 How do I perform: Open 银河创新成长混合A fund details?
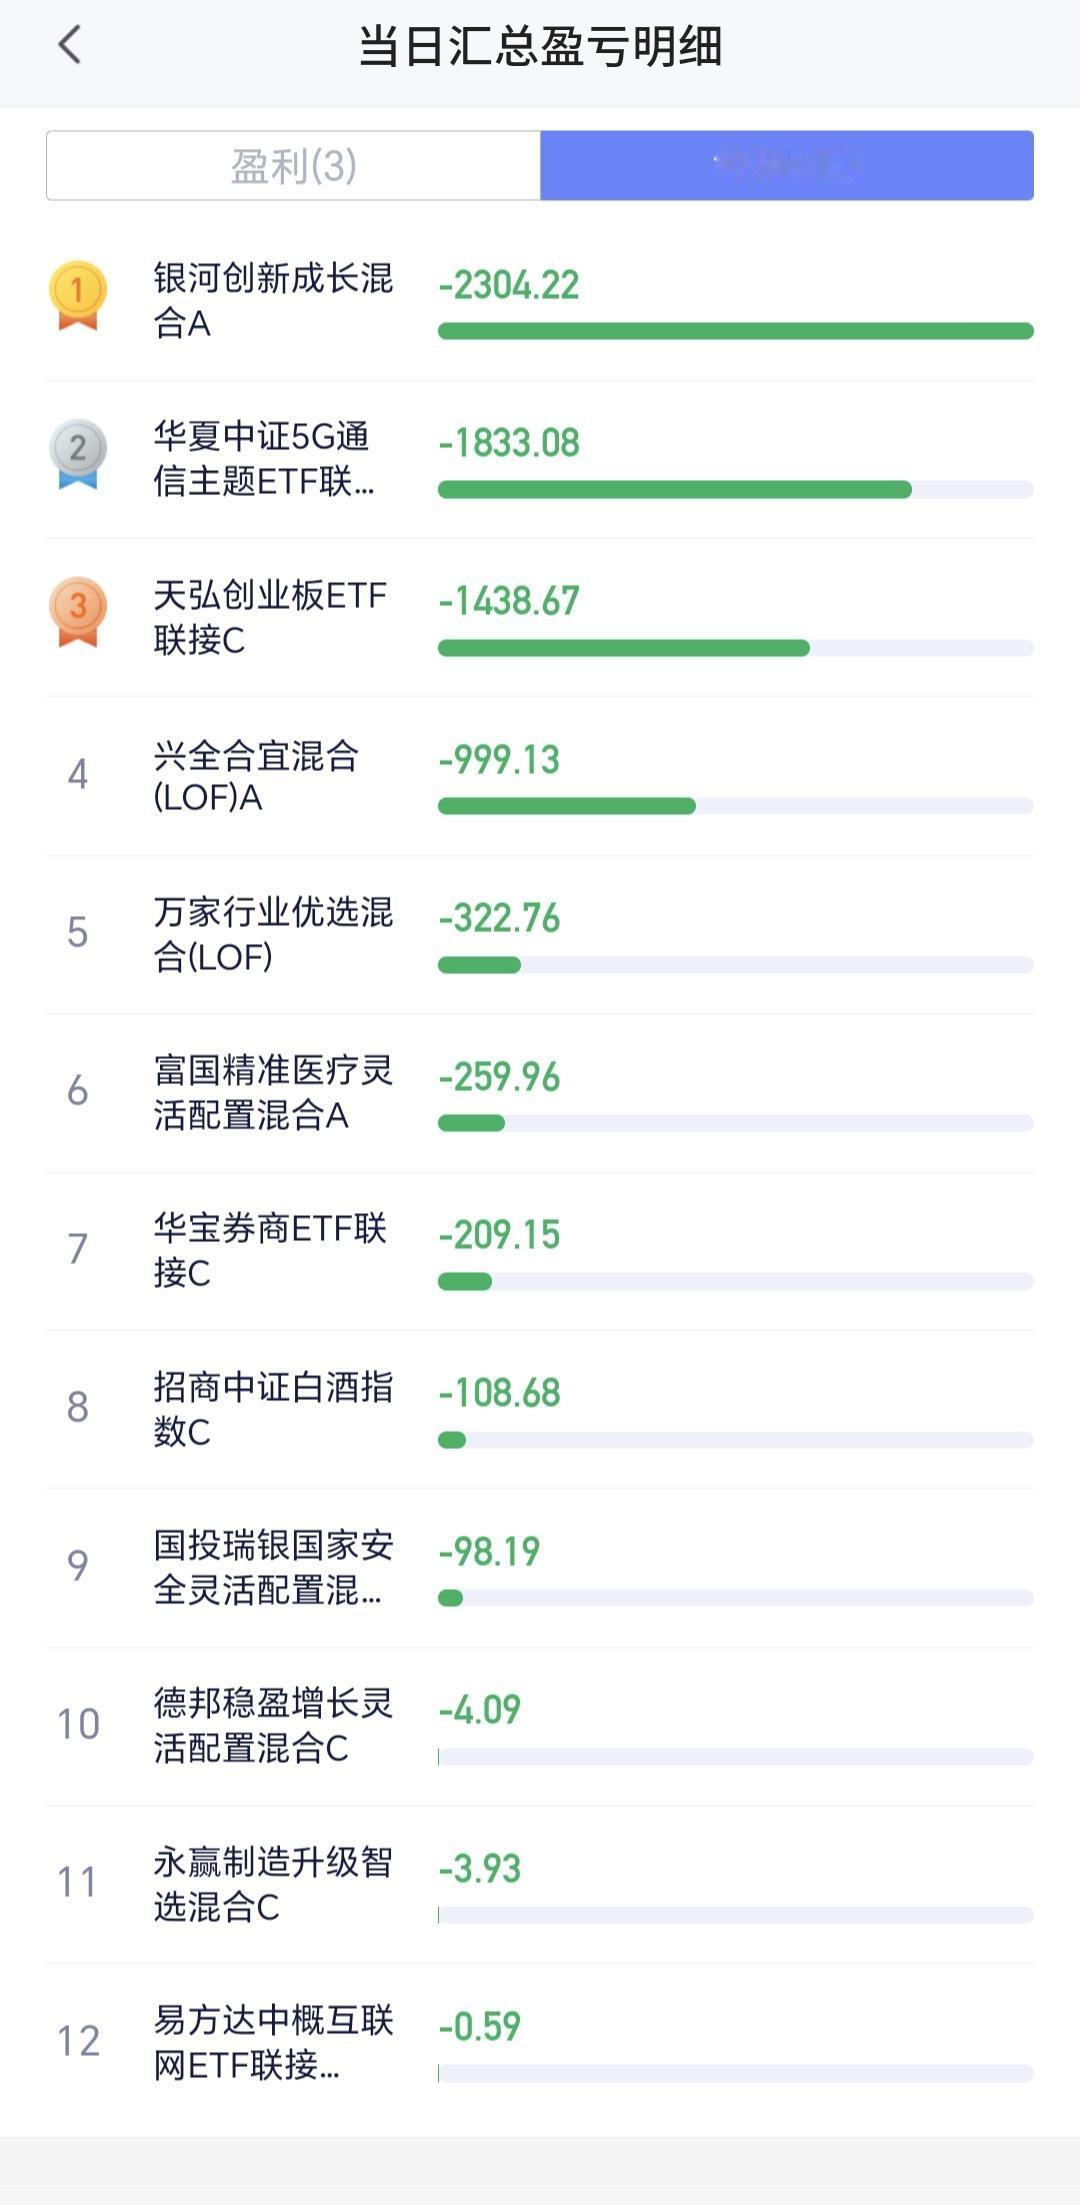coord(272,300)
